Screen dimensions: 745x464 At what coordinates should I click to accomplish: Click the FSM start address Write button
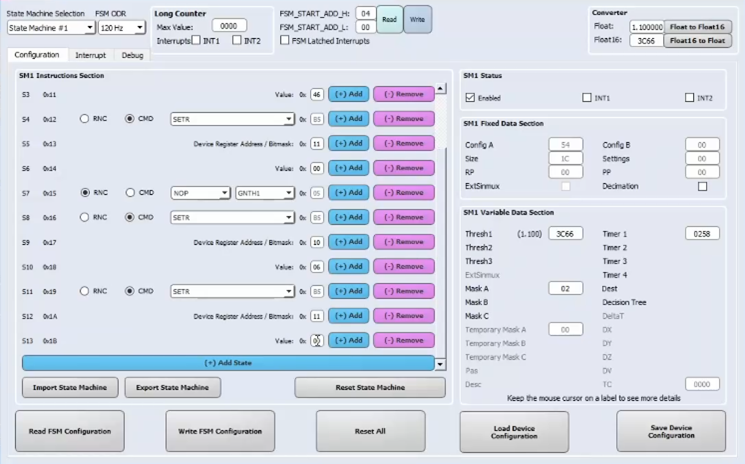click(x=418, y=19)
